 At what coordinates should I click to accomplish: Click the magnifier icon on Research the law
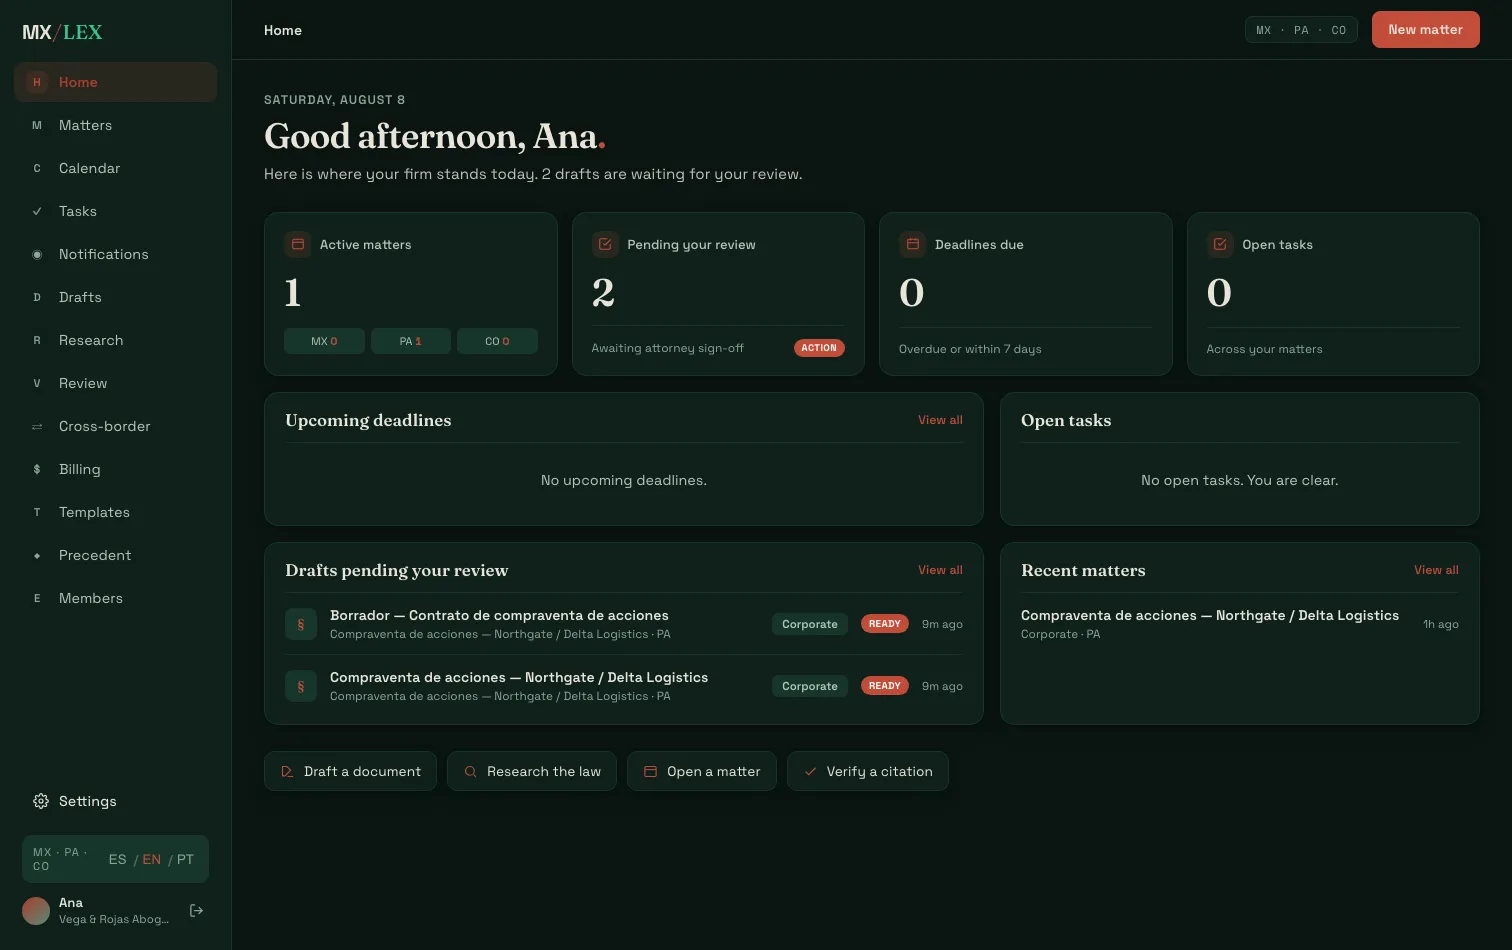point(470,771)
